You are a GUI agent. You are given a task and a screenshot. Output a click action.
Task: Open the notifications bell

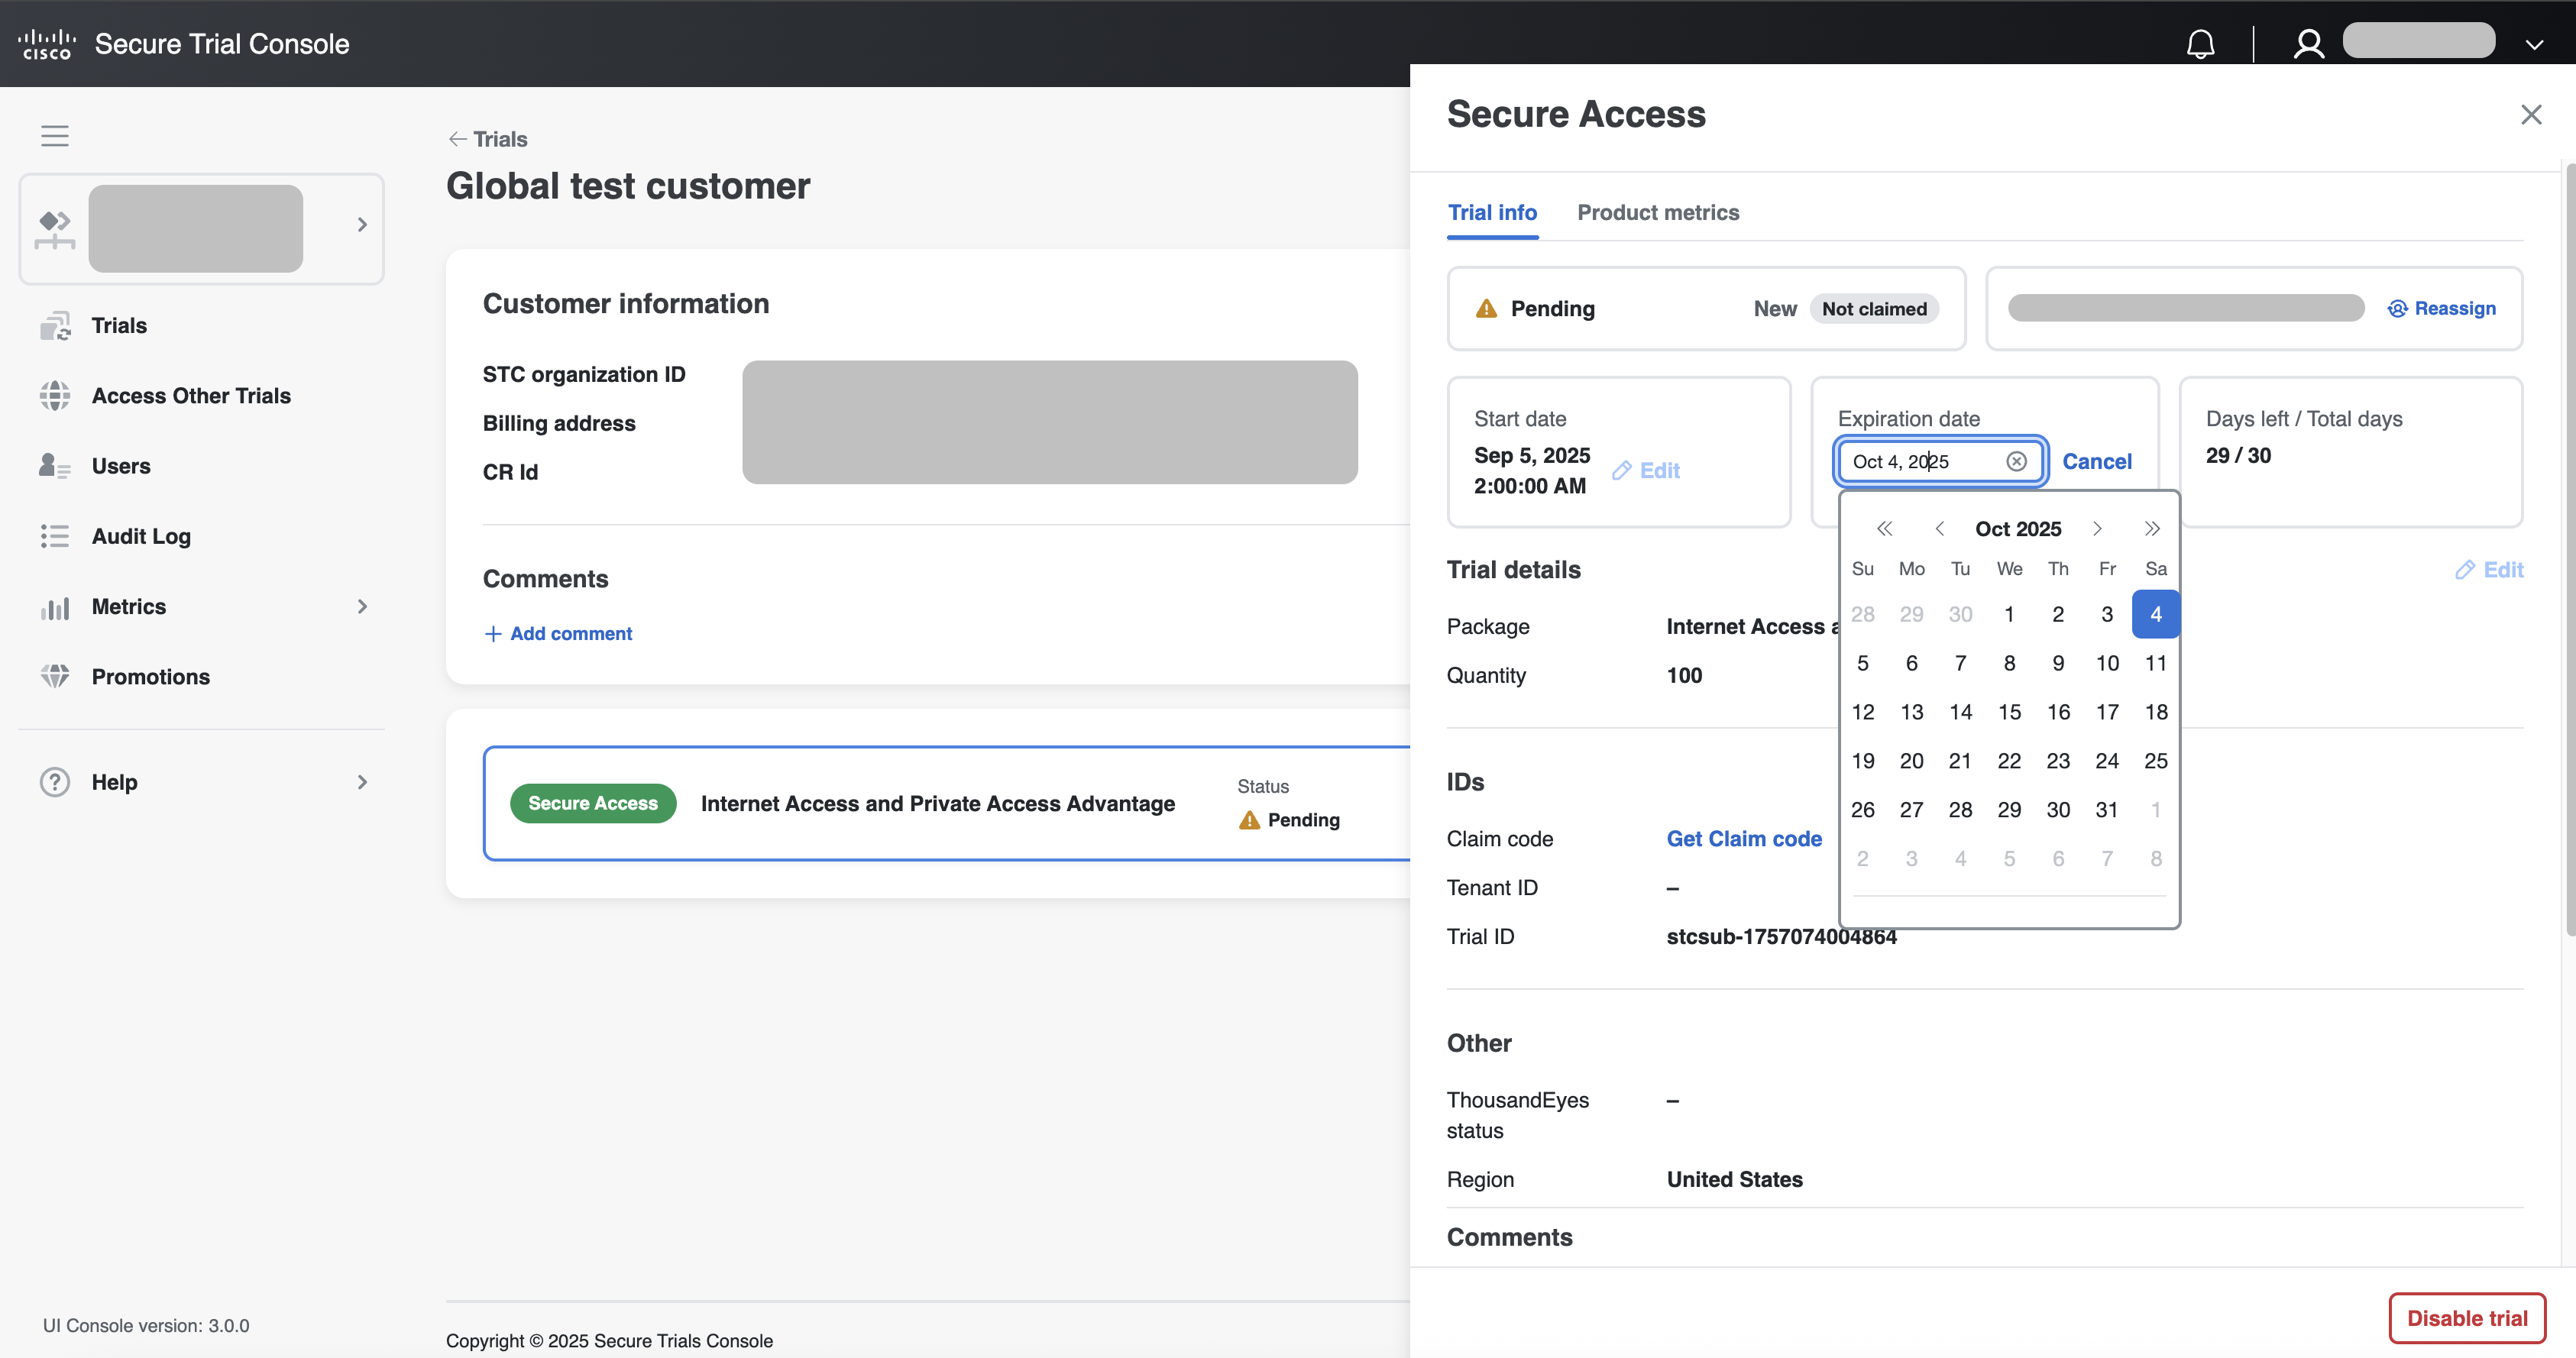[x=2200, y=44]
